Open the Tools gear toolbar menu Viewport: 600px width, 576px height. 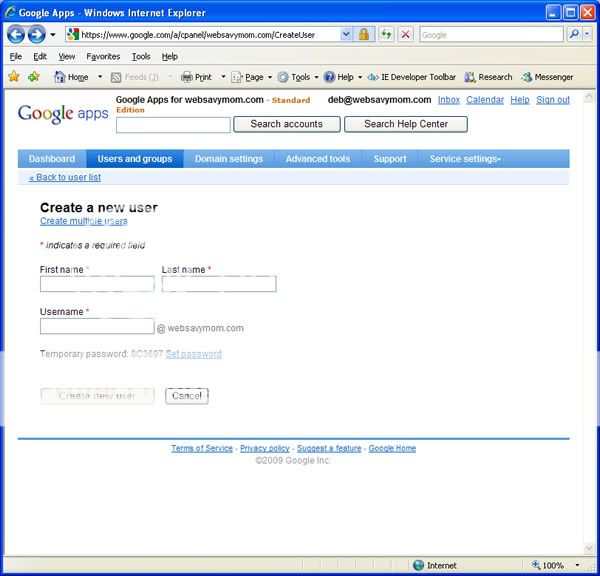[298, 77]
